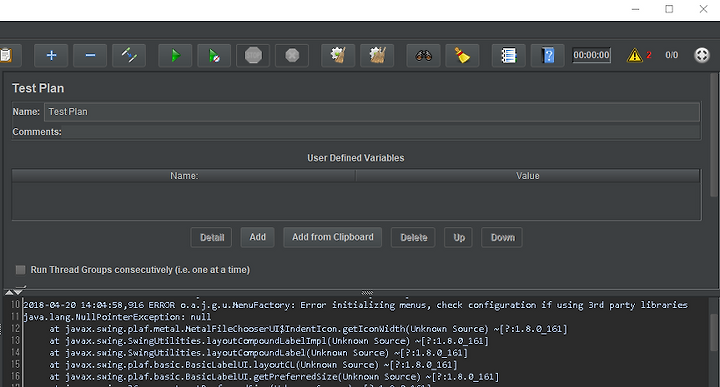Click log line with BasicLabelUI.getPreferredSize
This screenshot has width=720, height=387.
tap(274, 376)
